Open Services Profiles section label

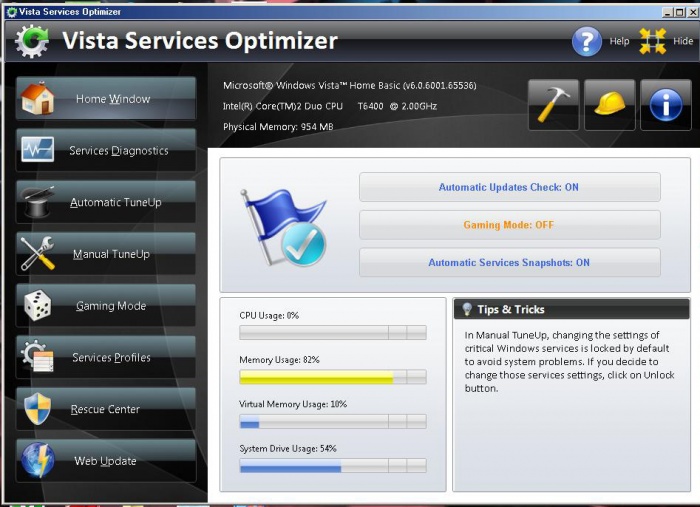coord(111,357)
